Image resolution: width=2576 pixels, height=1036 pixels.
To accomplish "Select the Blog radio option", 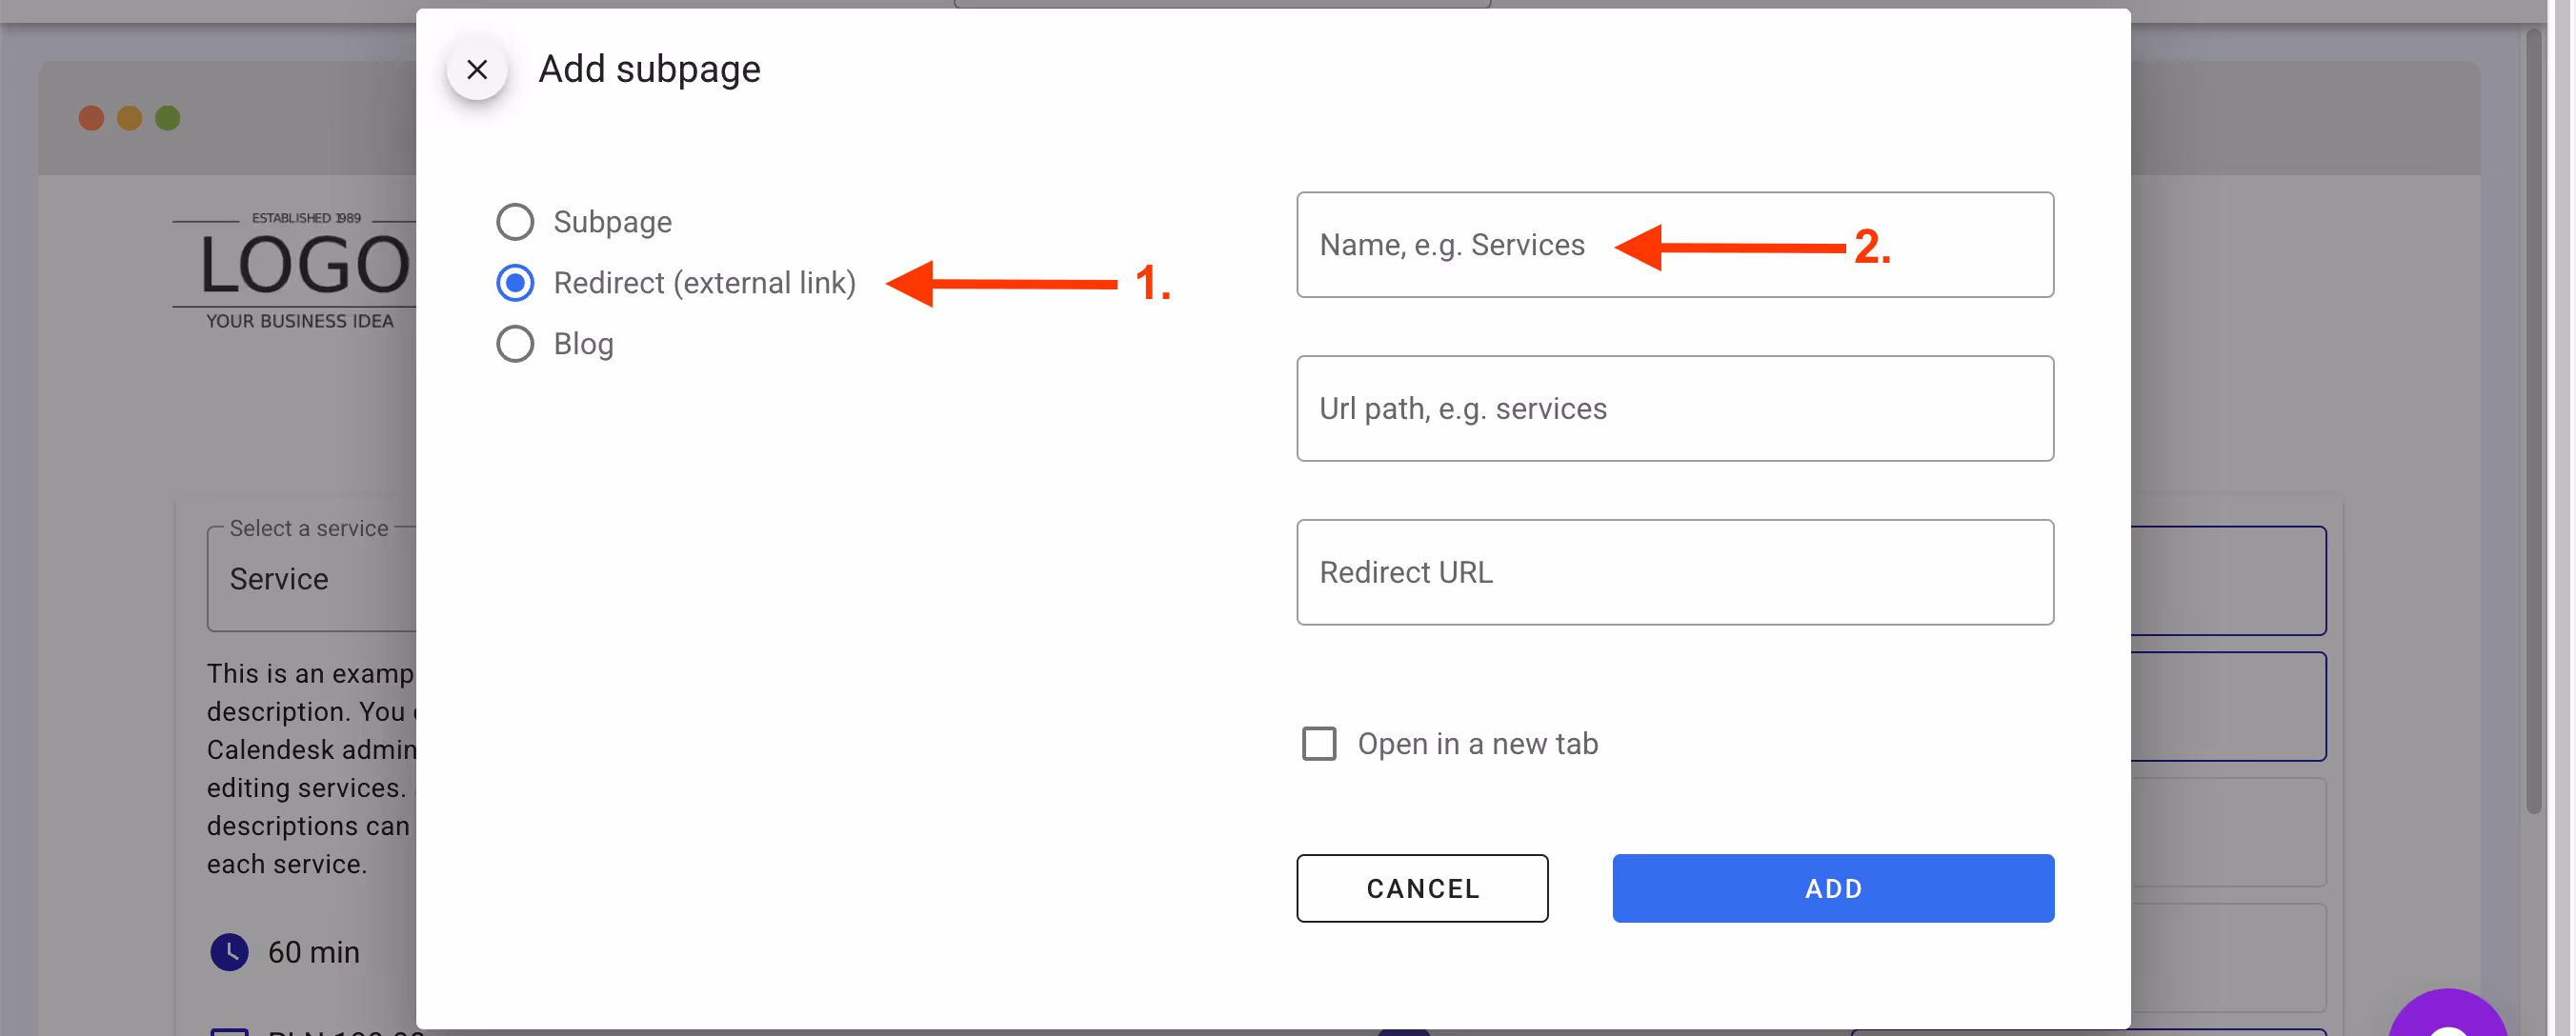I will pos(515,344).
